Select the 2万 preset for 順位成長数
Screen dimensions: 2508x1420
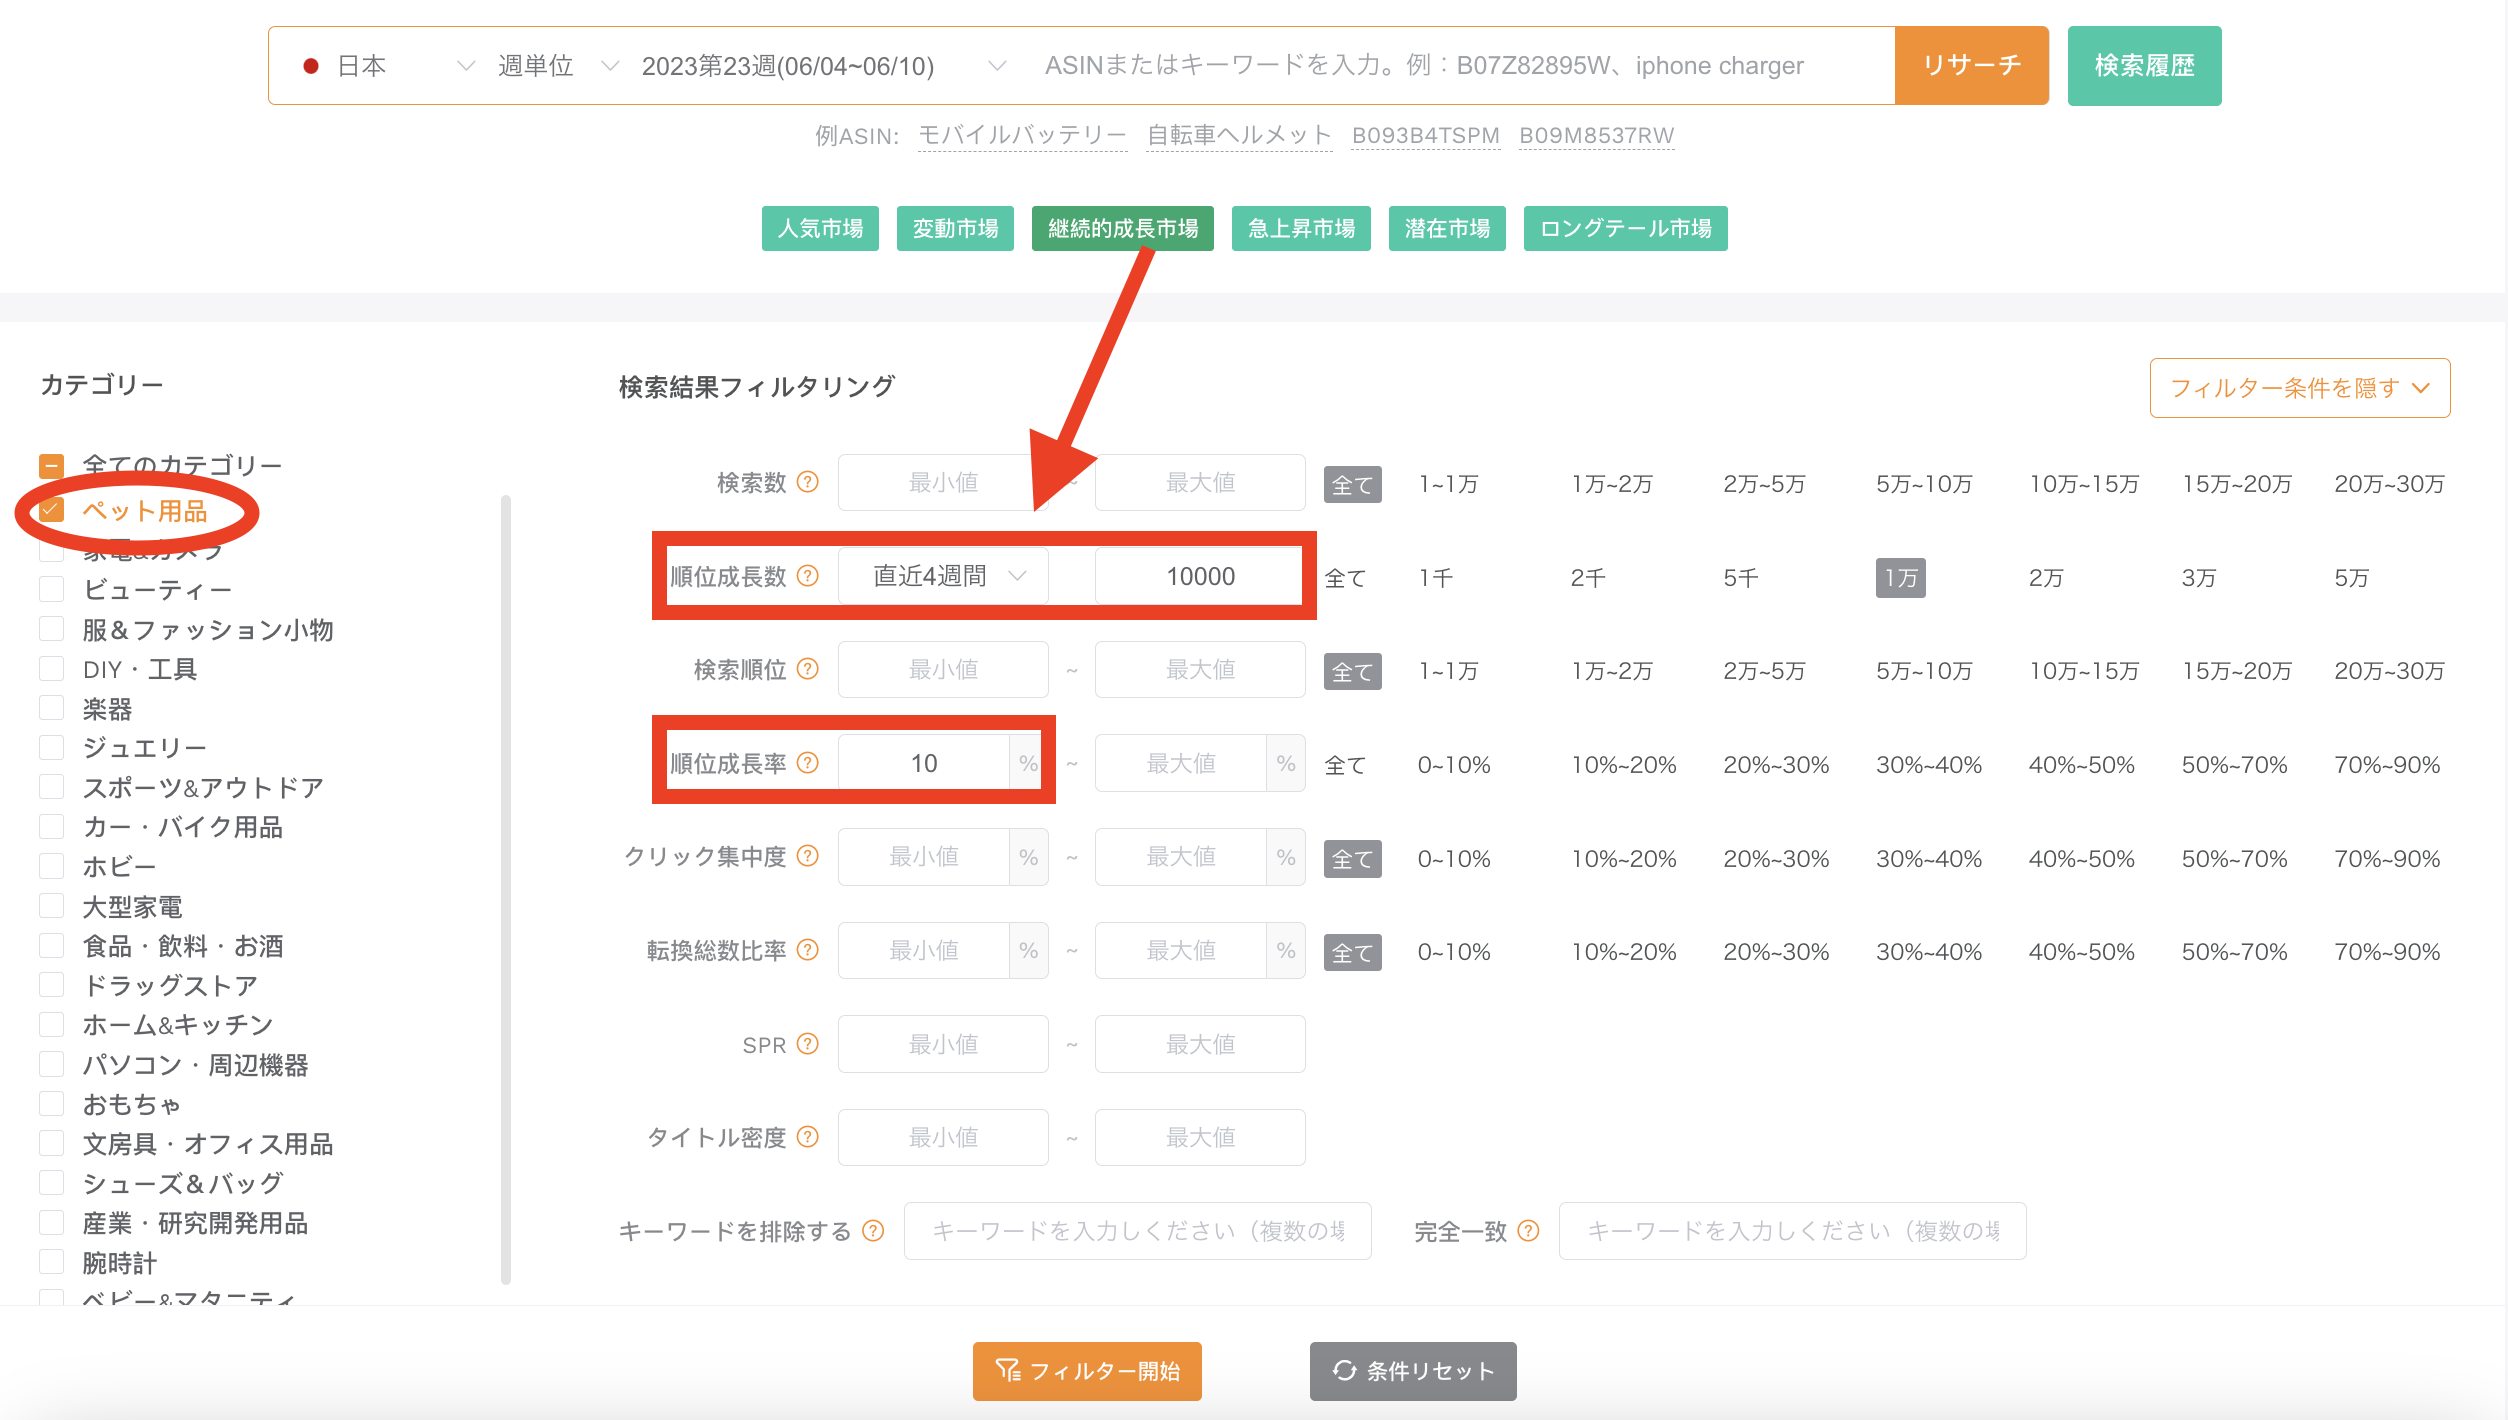pyautogui.click(x=2045, y=578)
